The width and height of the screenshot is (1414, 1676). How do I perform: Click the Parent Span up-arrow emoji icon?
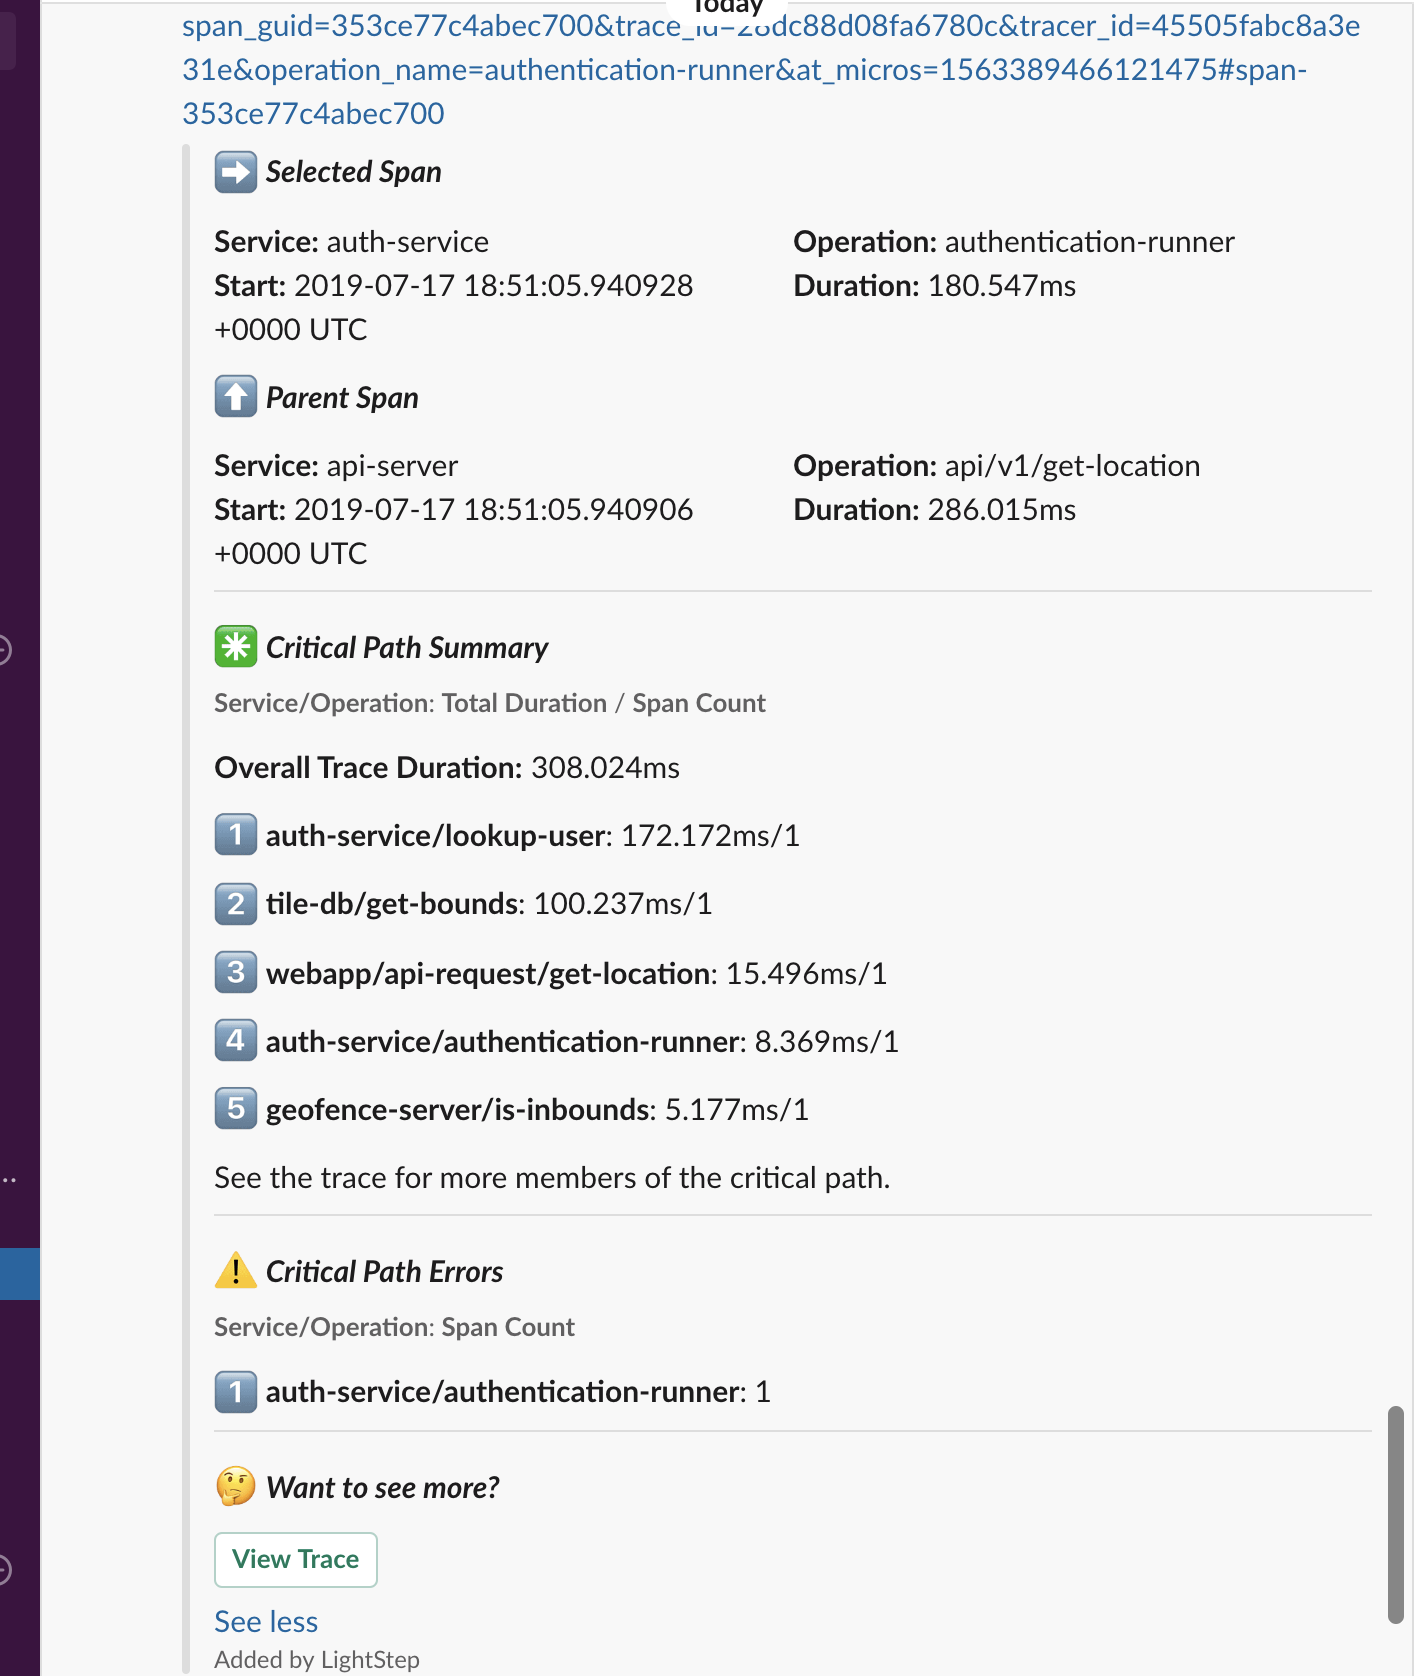(235, 396)
